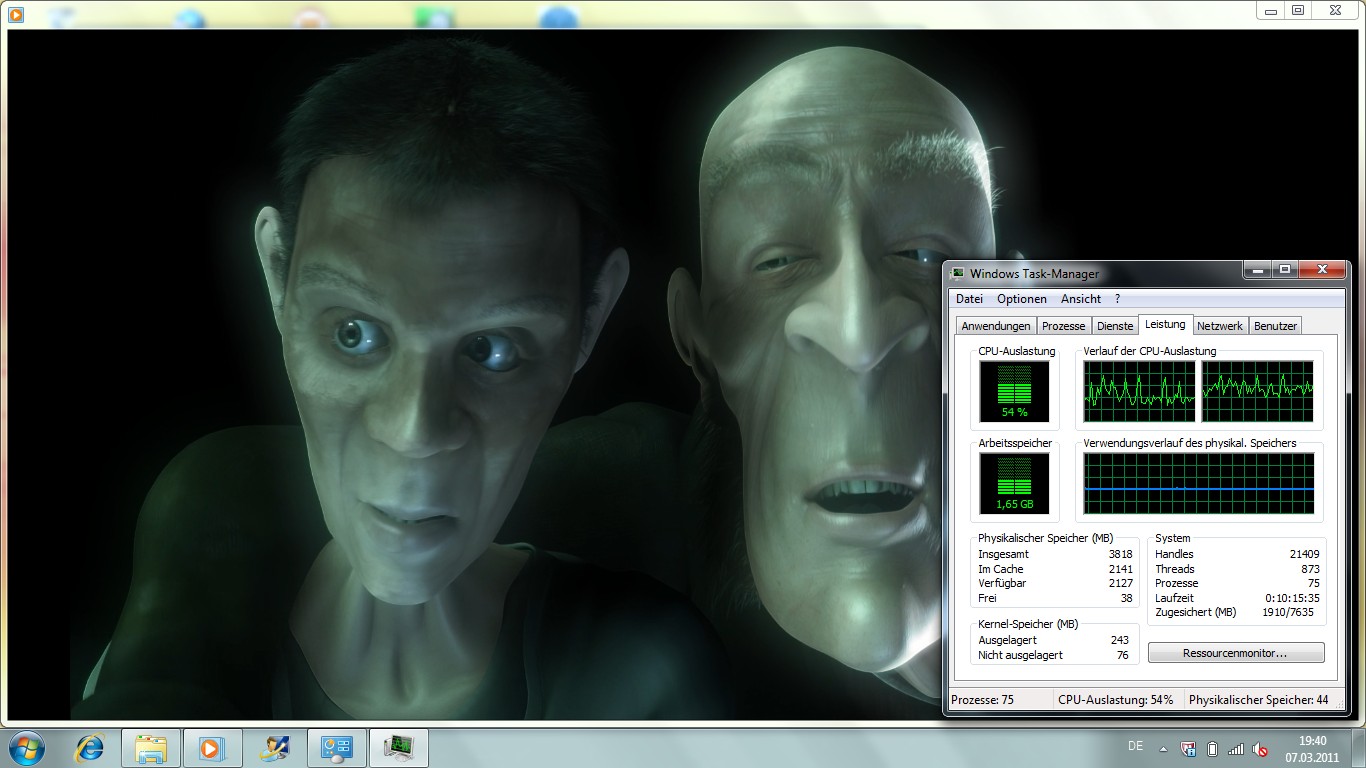Image resolution: width=1366 pixels, height=768 pixels.
Task: Click the DE input language indicator
Action: (x=1135, y=746)
